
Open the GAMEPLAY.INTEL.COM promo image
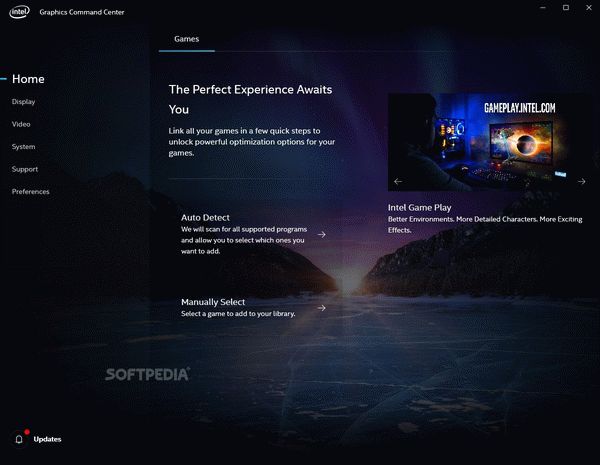point(488,142)
